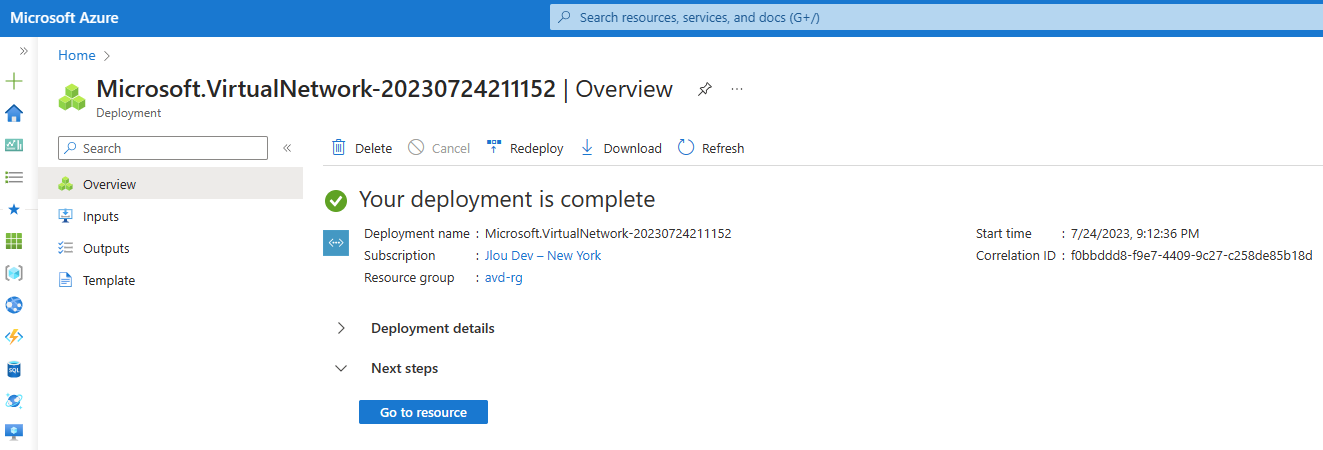Click the Create a resource plus icon
The image size is (1323, 450).
(14, 81)
